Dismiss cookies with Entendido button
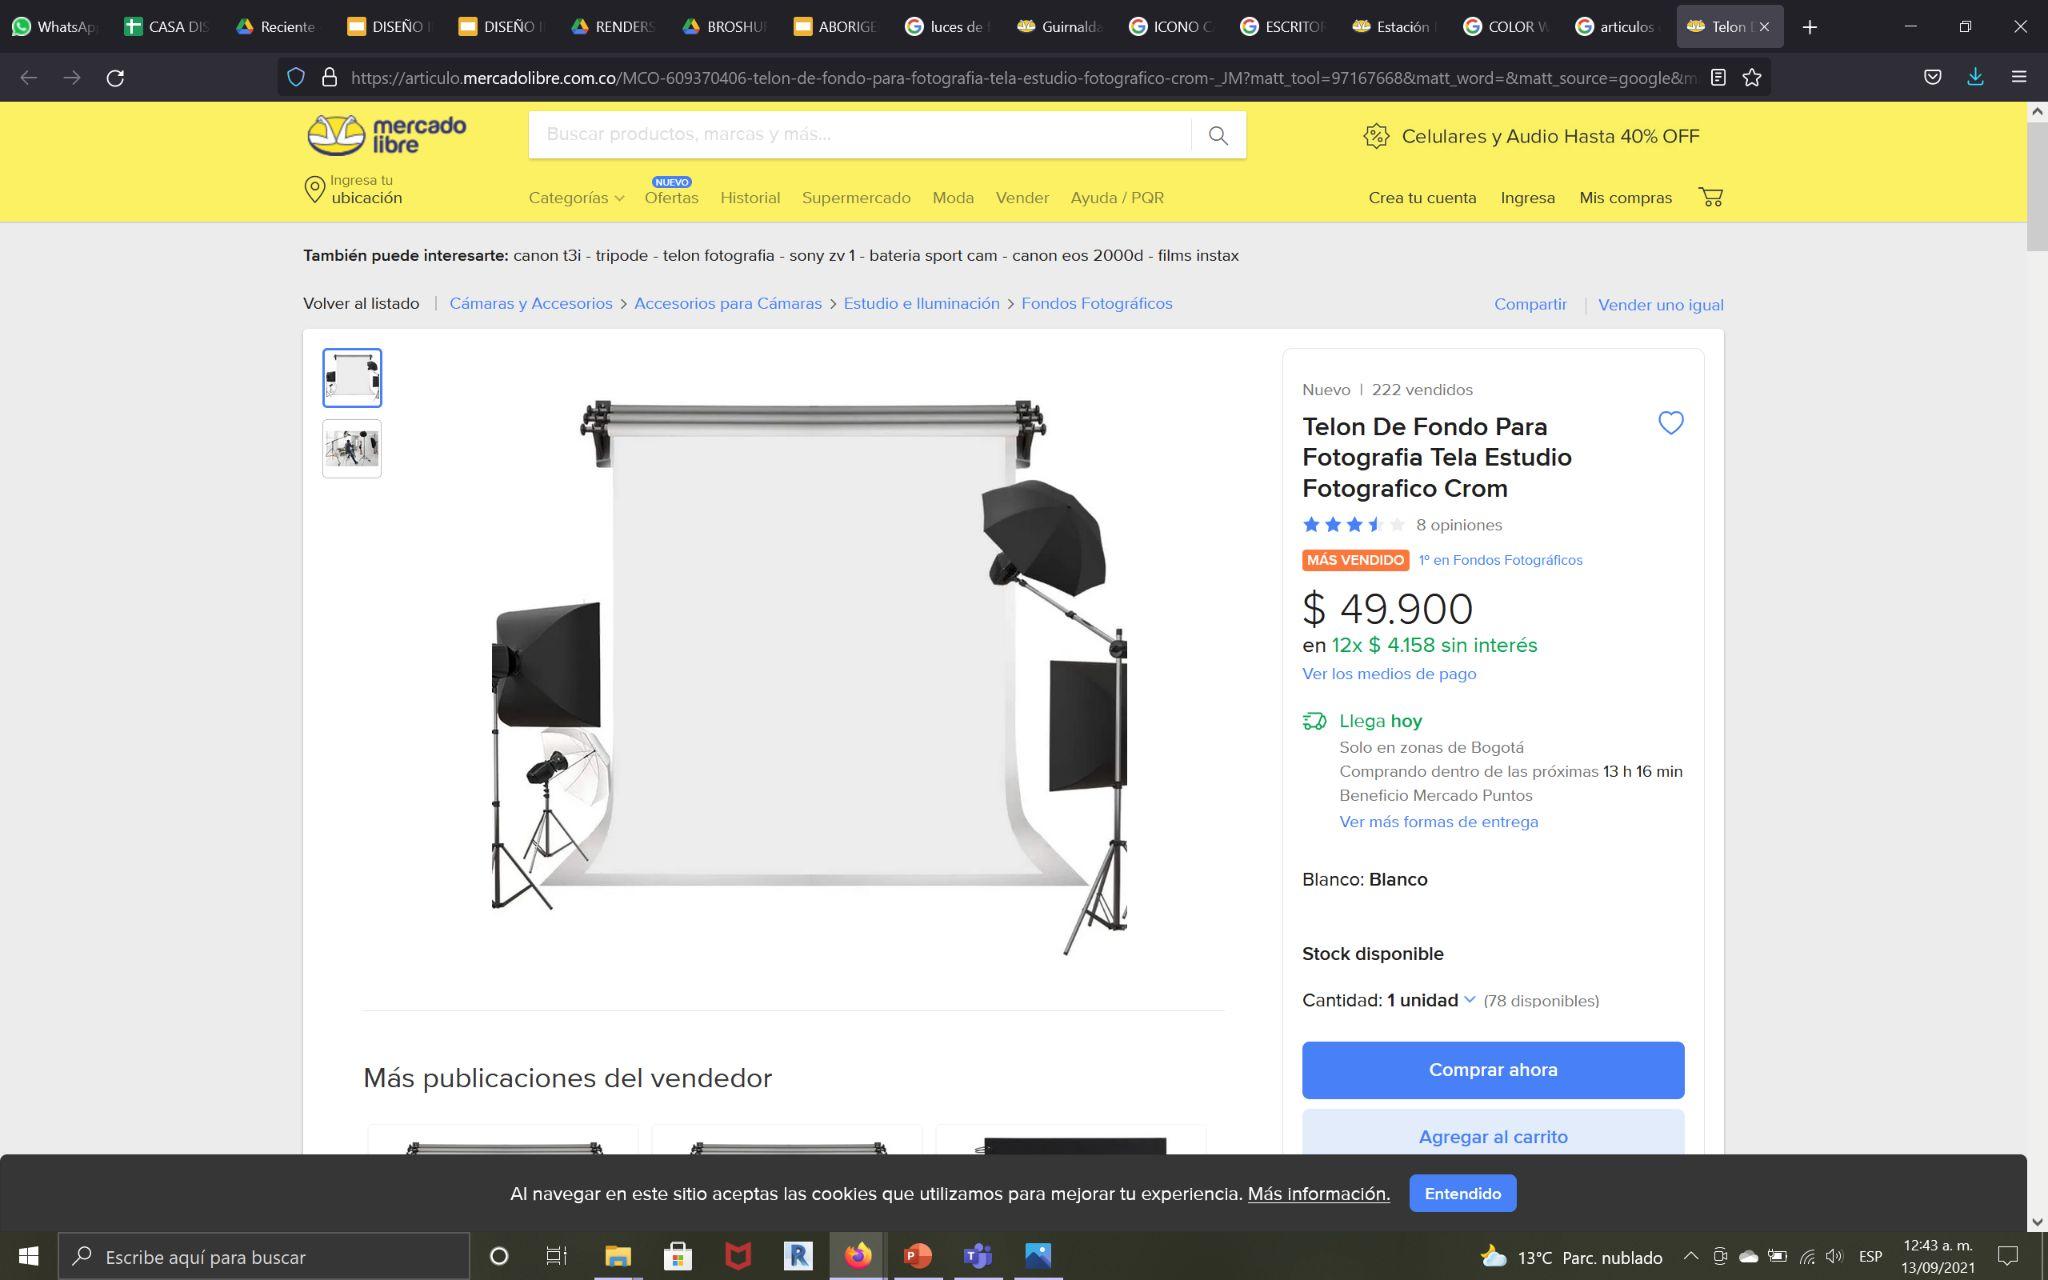 tap(1462, 1193)
